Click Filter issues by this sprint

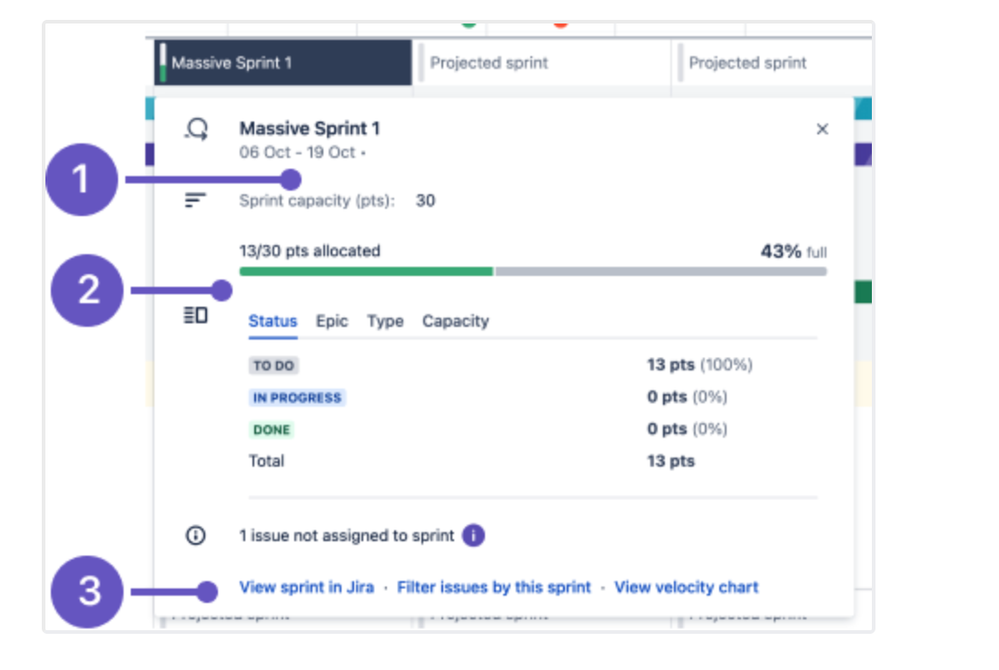click(x=494, y=587)
